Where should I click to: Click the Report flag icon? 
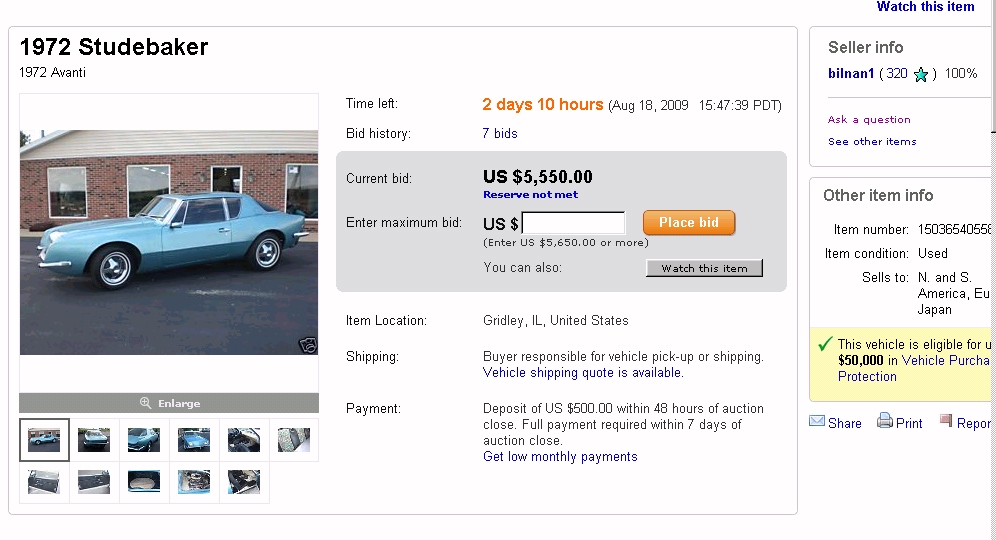946,422
